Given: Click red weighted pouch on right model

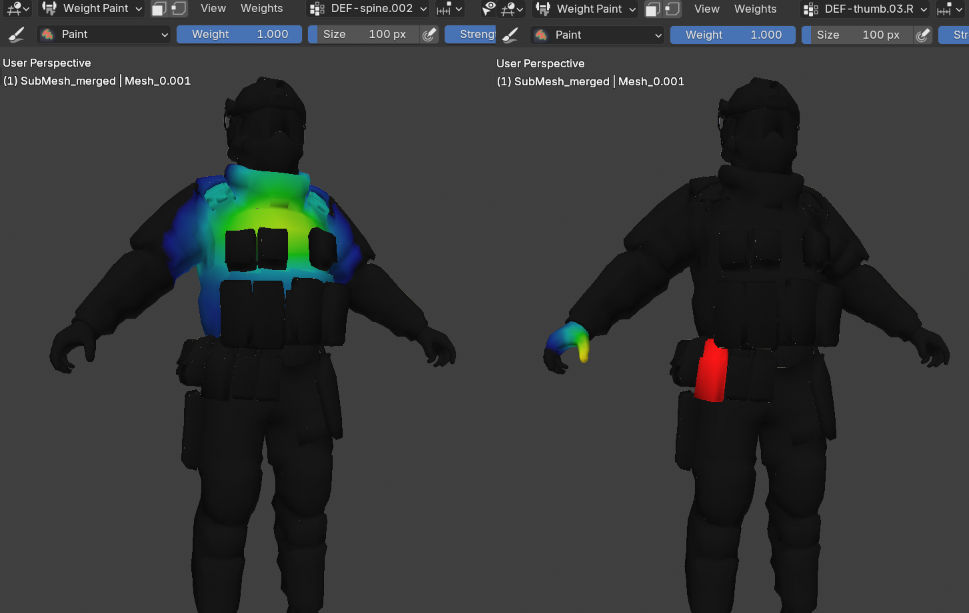Looking at the screenshot, I should (x=711, y=371).
